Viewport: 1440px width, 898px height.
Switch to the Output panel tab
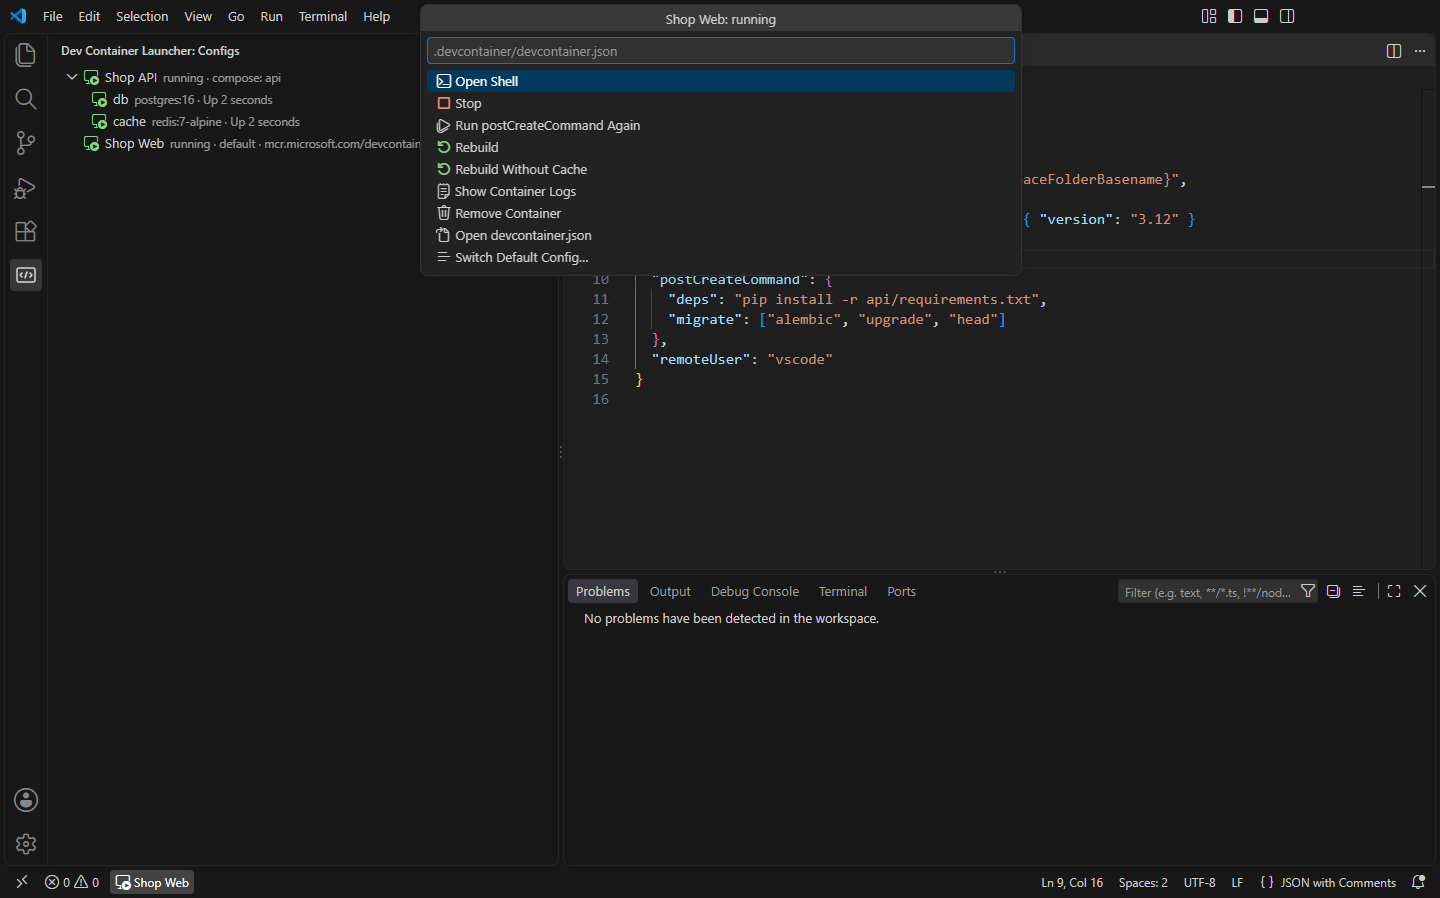click(x=670, y=592)
